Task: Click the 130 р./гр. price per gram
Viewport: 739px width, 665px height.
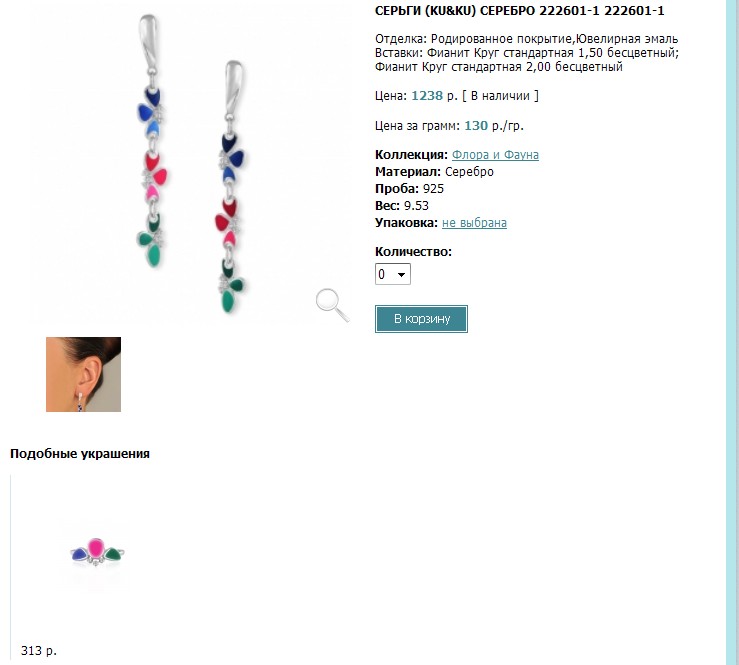Action: pos(494,126)
